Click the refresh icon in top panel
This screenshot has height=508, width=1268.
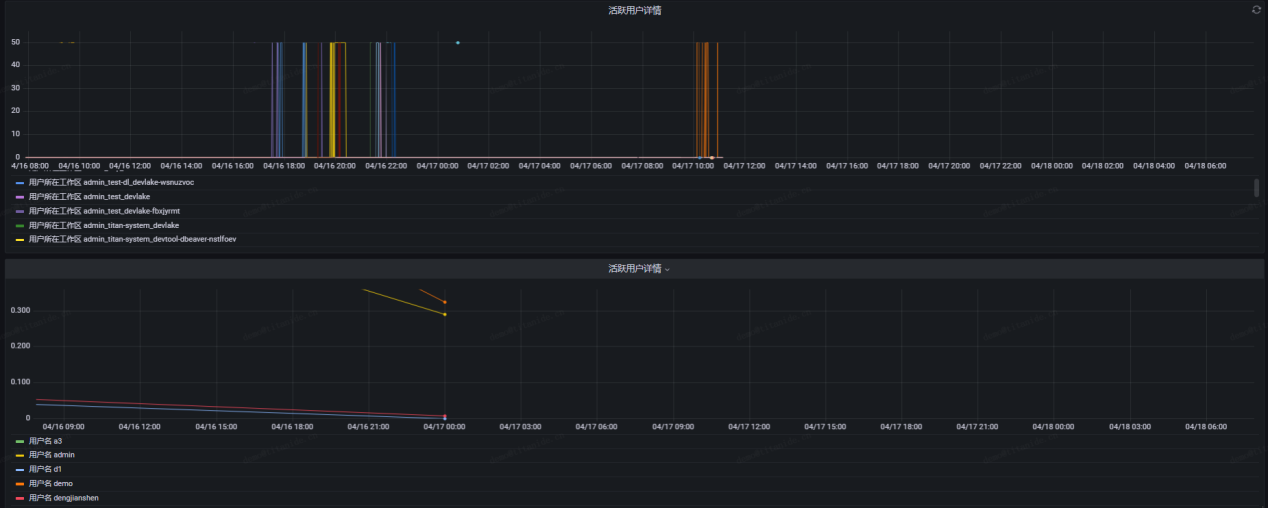(x=1256, y=10)
